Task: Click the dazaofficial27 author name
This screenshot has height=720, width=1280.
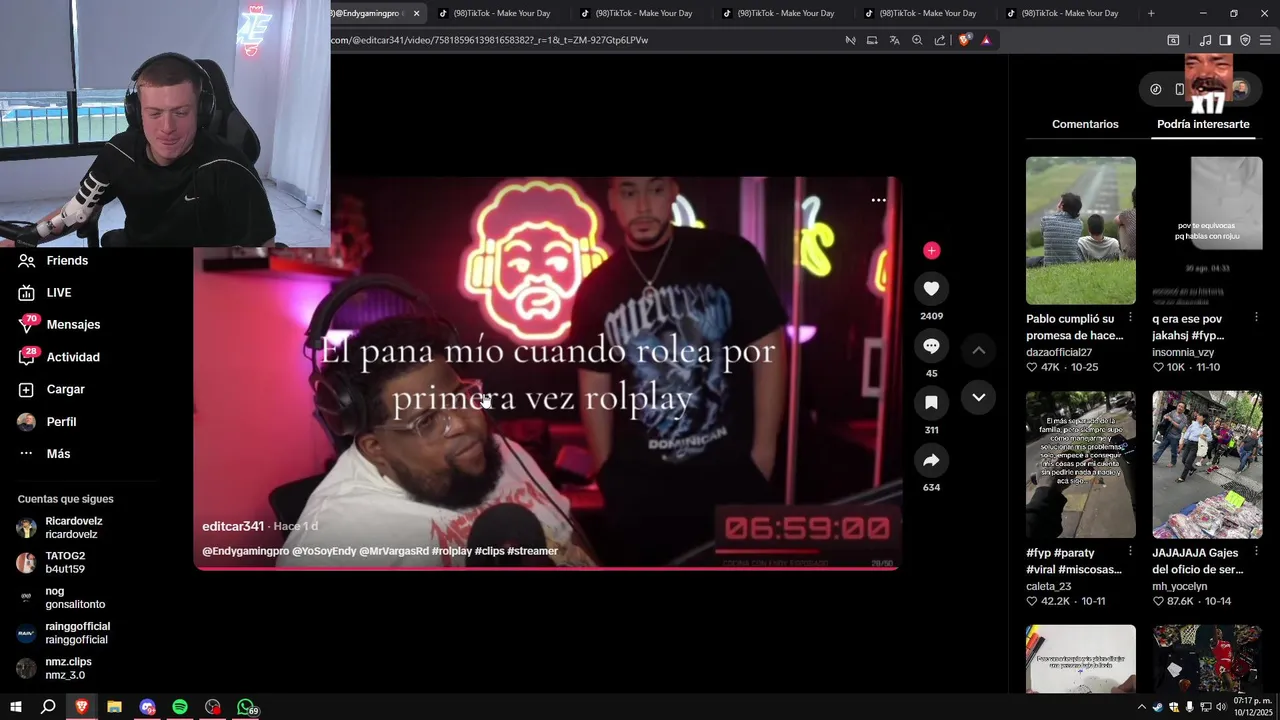Action: point(1059,352)
